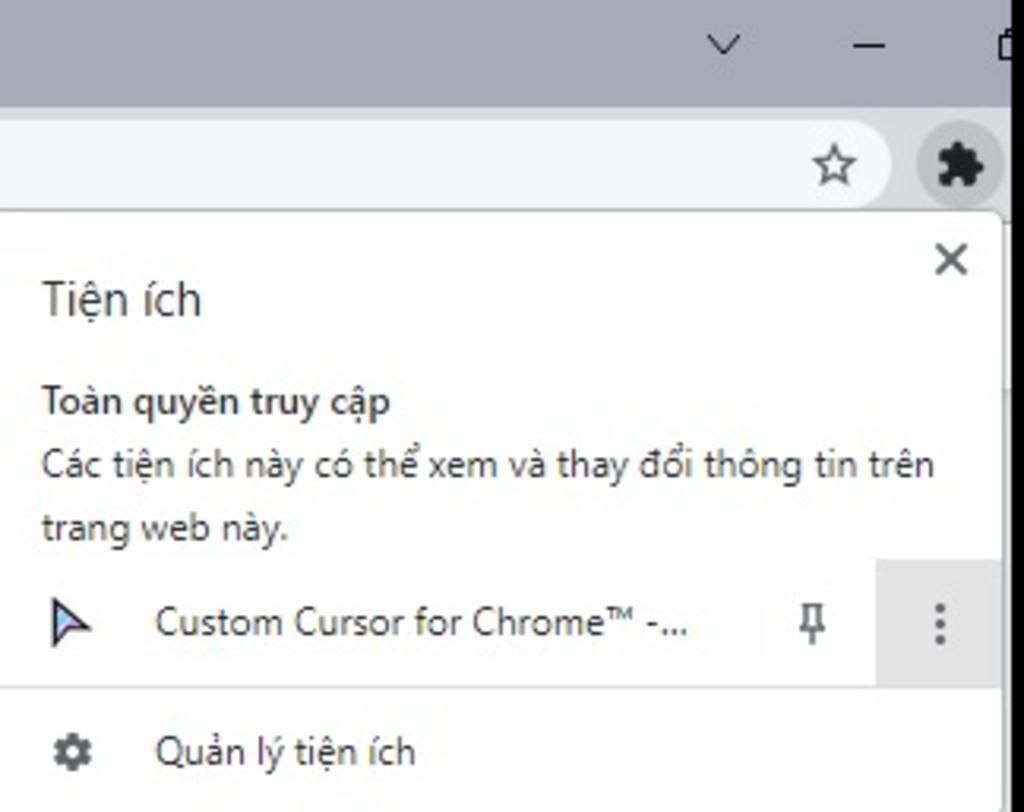
Task: Click the text line starting Các tiện ích này
Action: pos(487,466)
